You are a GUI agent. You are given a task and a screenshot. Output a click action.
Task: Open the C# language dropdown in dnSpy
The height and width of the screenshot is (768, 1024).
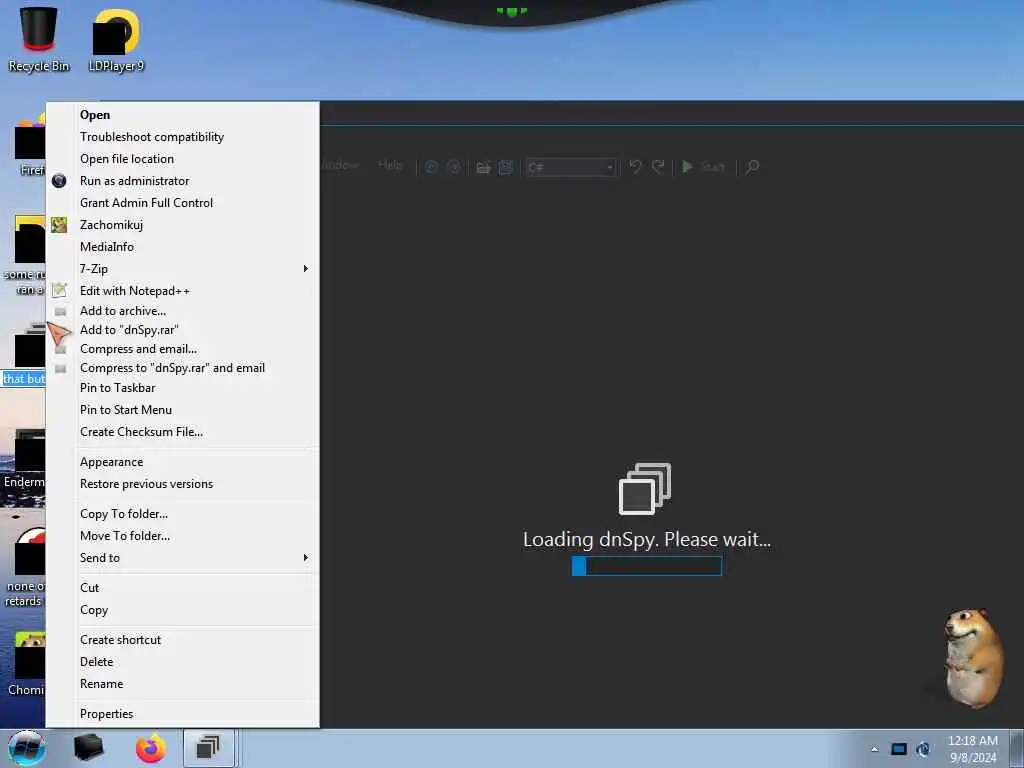pos(571,167)
